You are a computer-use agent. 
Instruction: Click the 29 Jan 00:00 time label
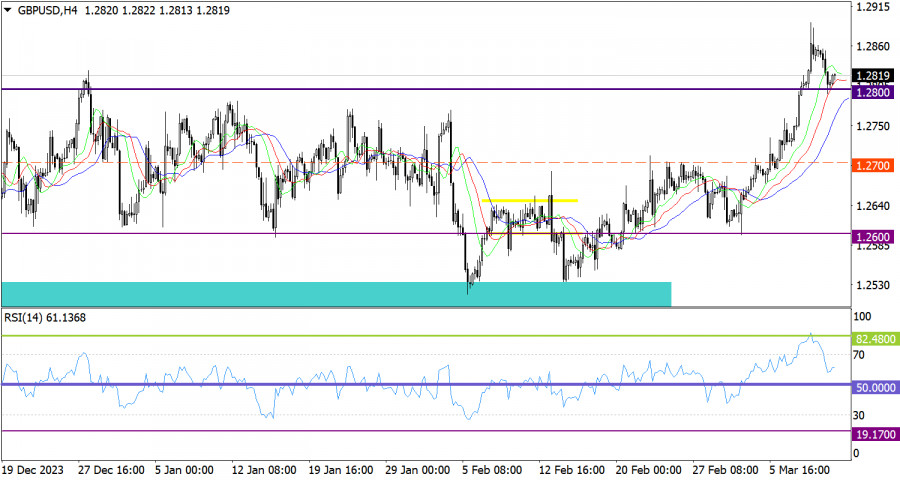pos(417,470)
